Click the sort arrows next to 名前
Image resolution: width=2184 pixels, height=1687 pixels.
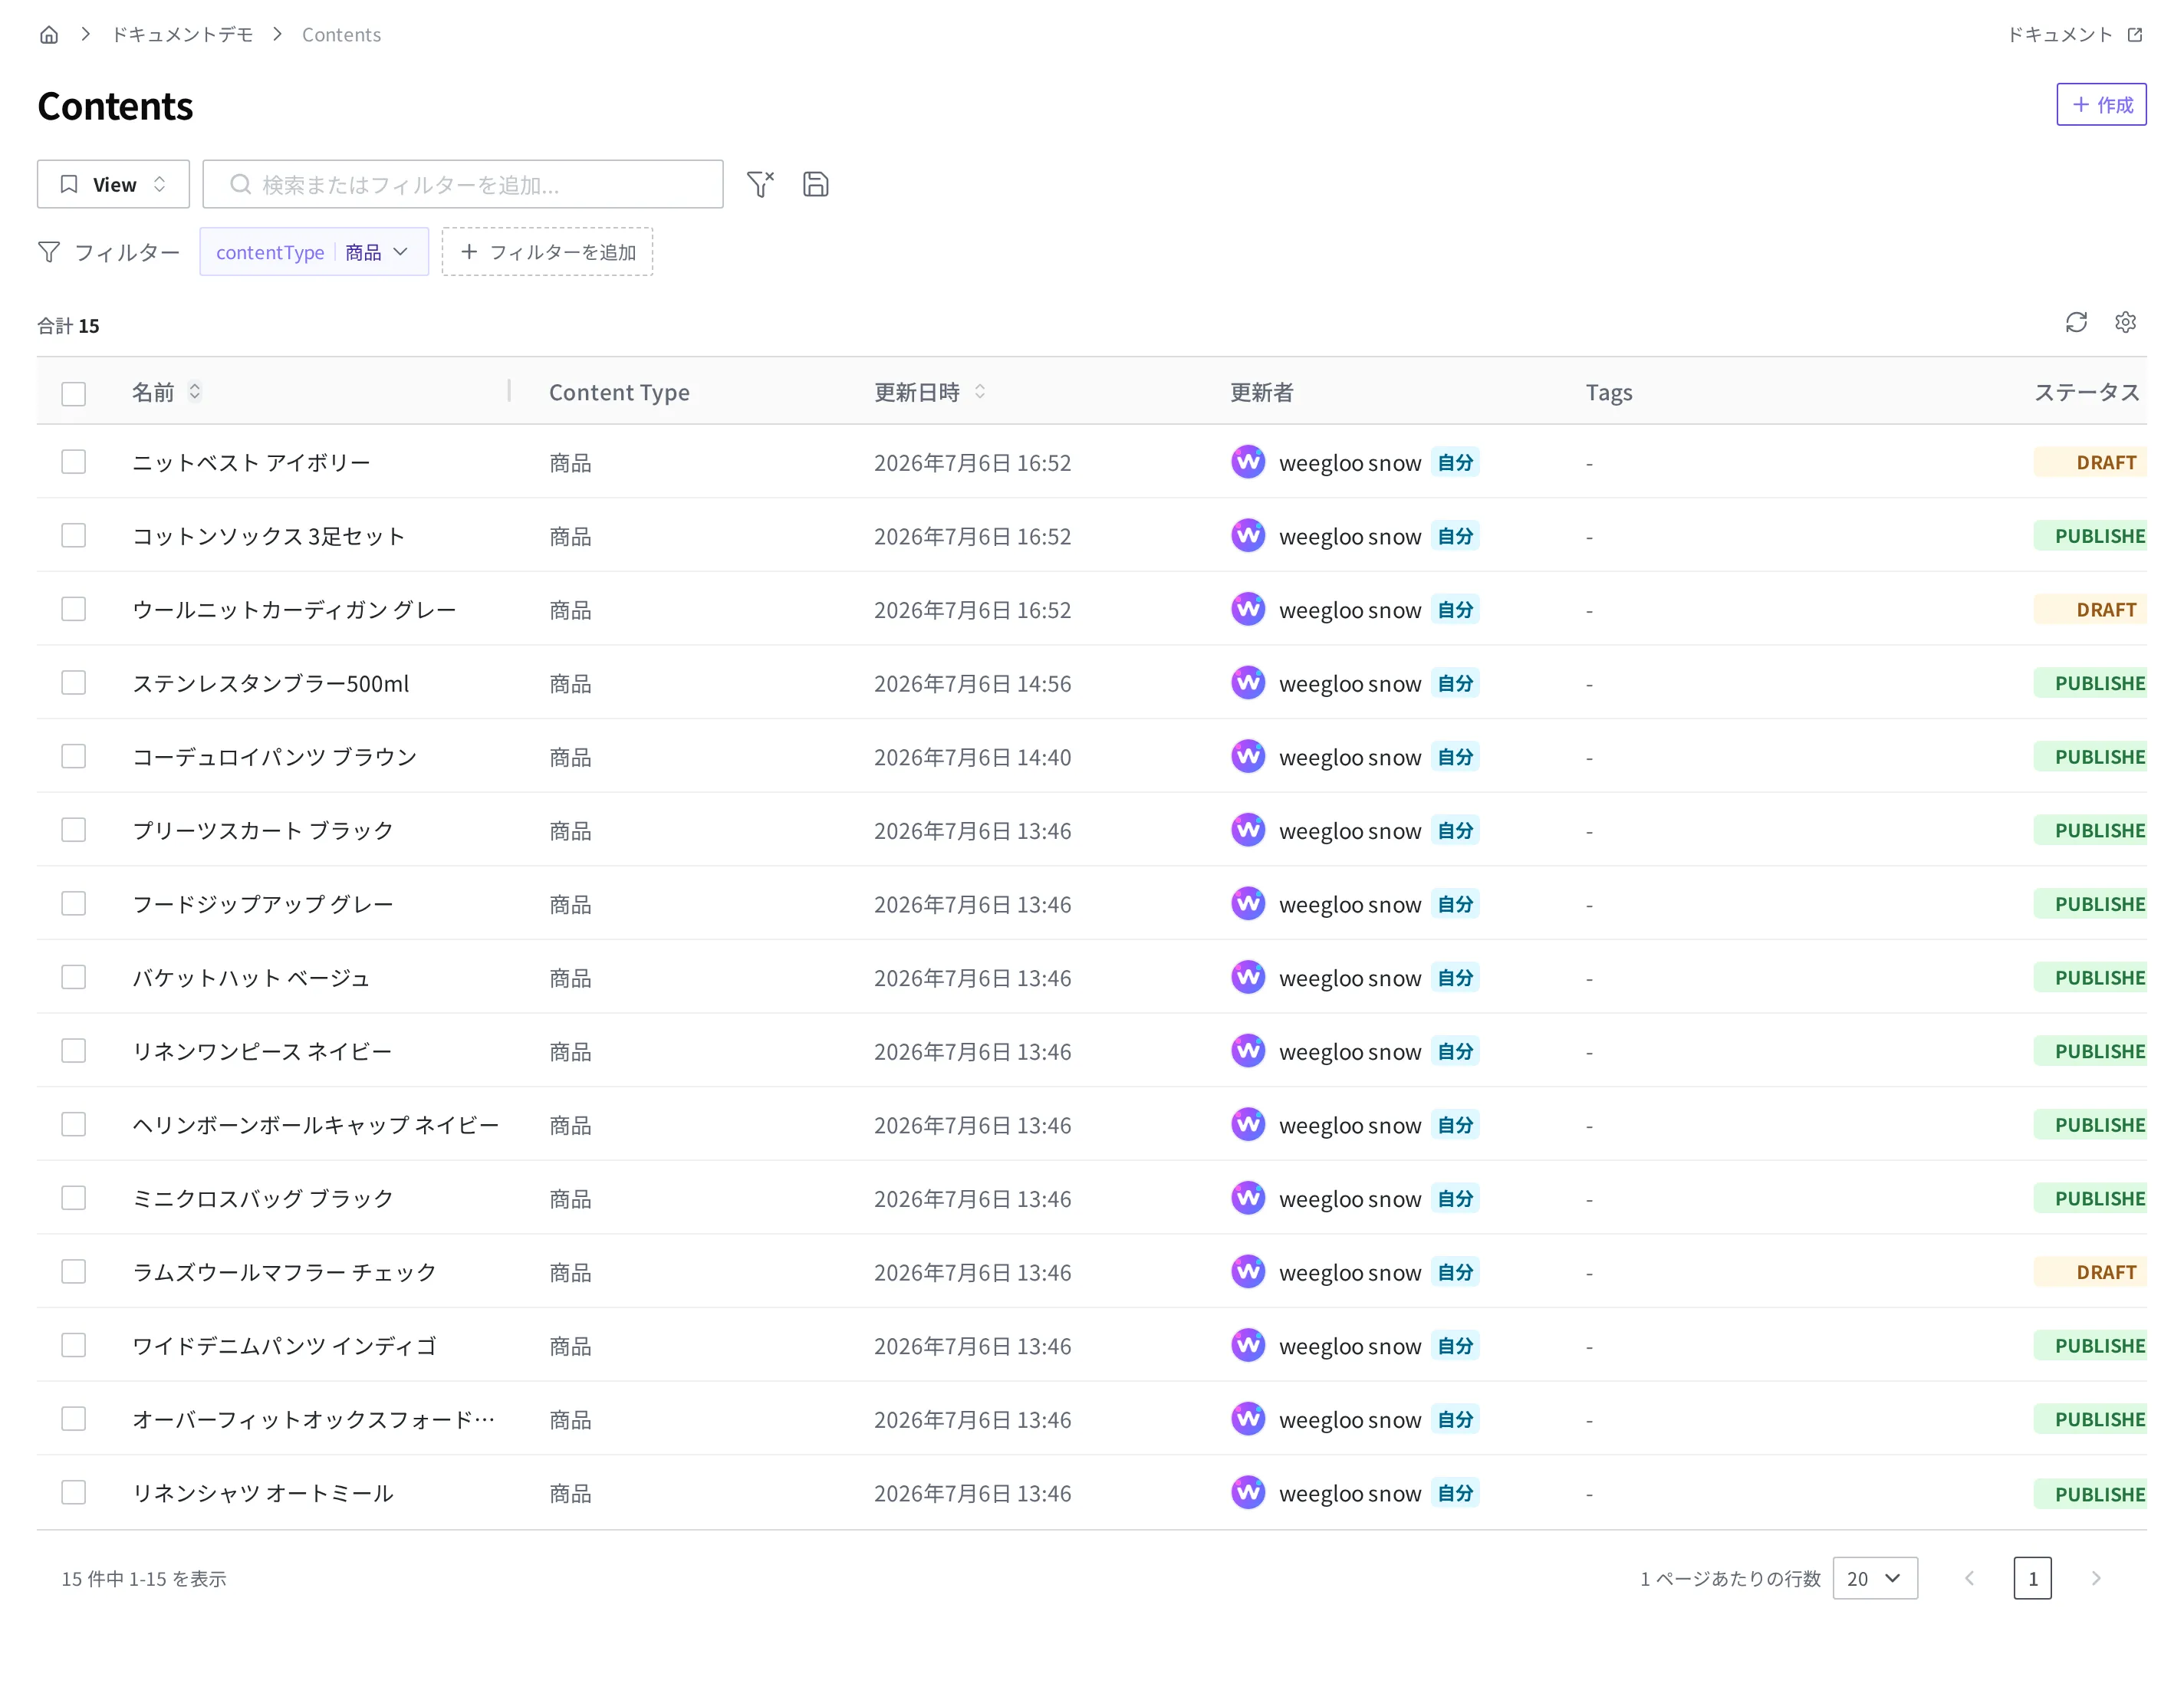[195, 392]
